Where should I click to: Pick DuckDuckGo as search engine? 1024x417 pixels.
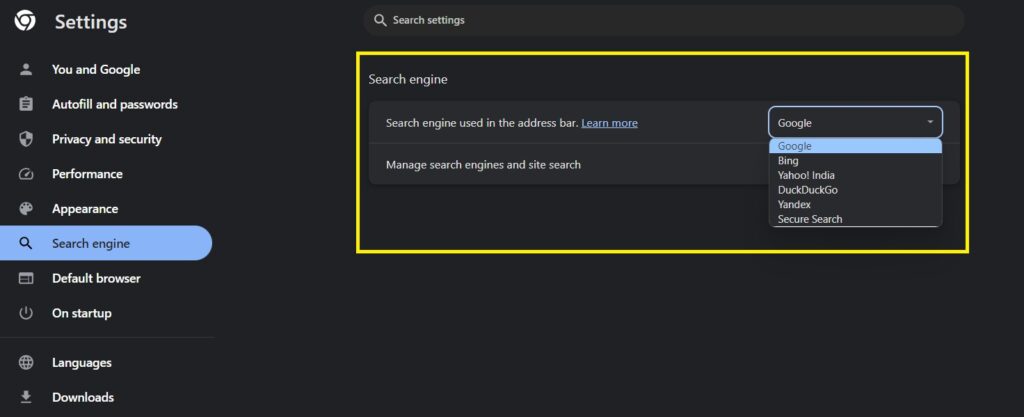point(856,190)
